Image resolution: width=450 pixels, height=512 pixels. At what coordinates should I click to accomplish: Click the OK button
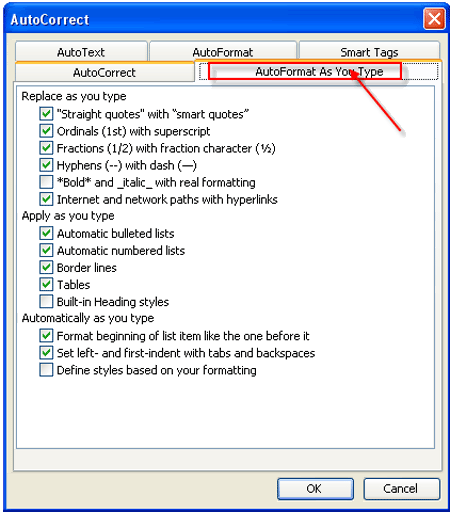pos(315,489)
